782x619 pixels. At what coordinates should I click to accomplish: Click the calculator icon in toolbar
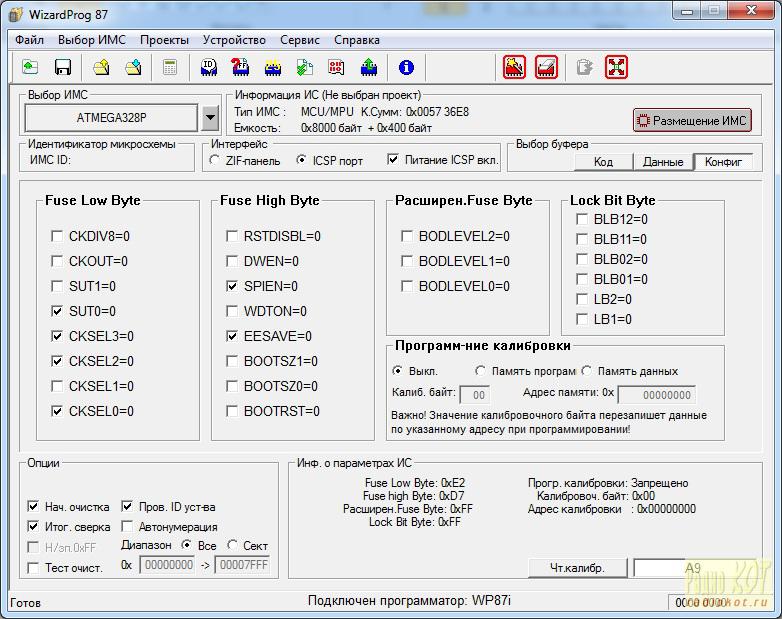click(170, 67)
